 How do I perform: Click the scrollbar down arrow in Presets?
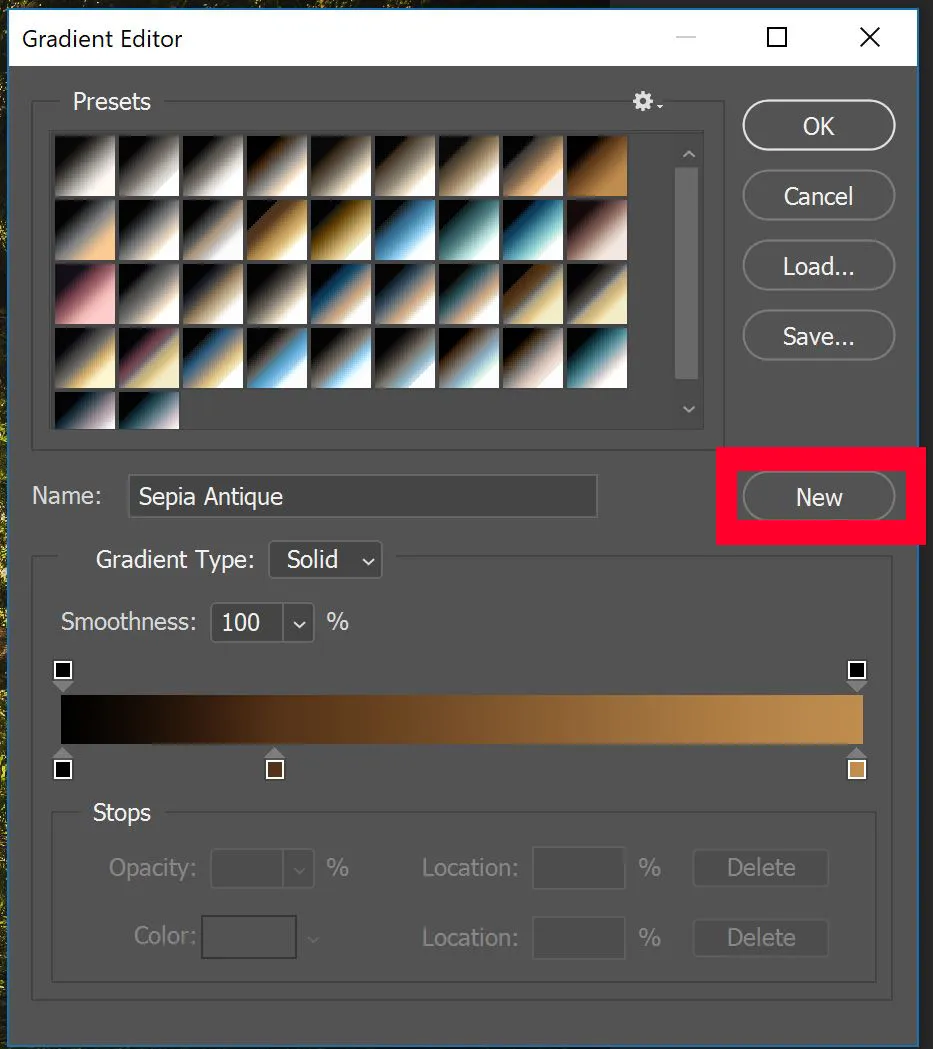(688, 409)
